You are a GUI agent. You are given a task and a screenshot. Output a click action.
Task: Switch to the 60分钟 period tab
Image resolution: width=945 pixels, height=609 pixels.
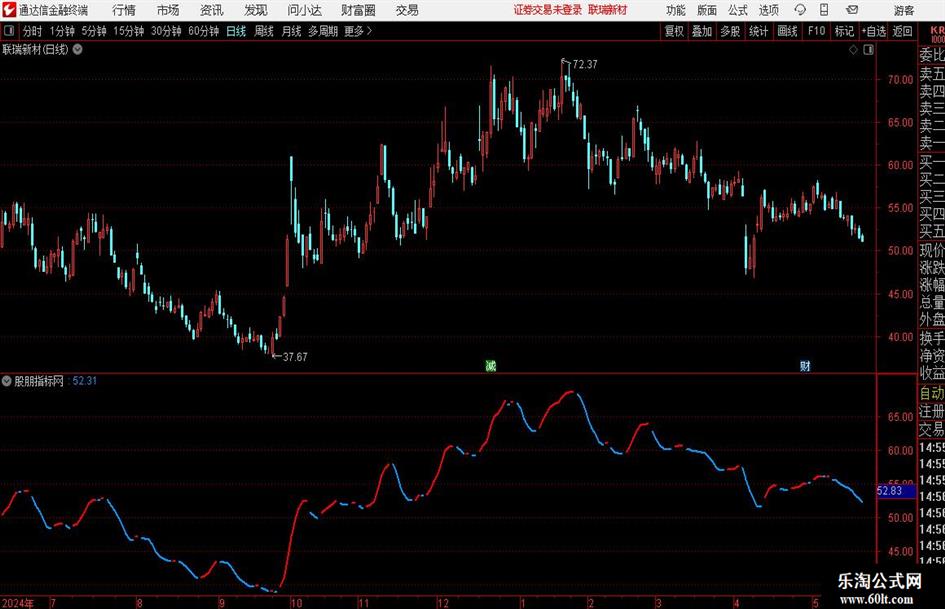tap(204, 31)
